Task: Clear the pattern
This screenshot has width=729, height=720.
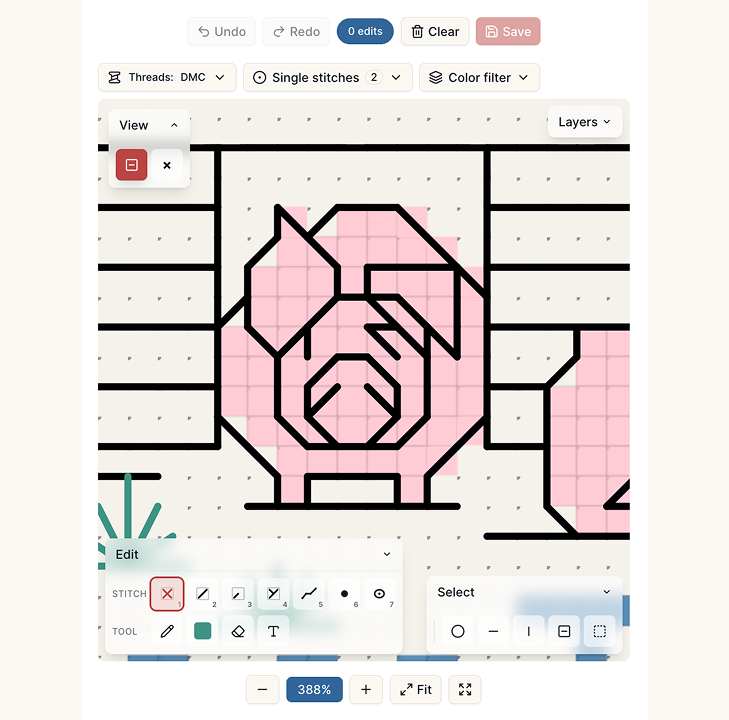Action: click(435, 32)
